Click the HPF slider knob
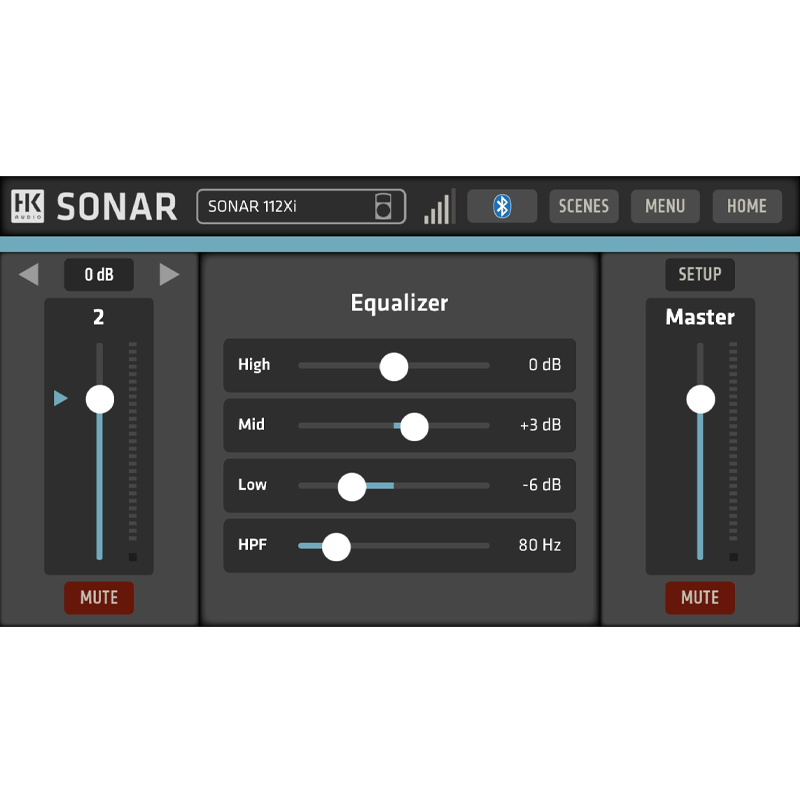Image resolution: width=800 pixels, height=800 pixels. click(x=336, y=546)
